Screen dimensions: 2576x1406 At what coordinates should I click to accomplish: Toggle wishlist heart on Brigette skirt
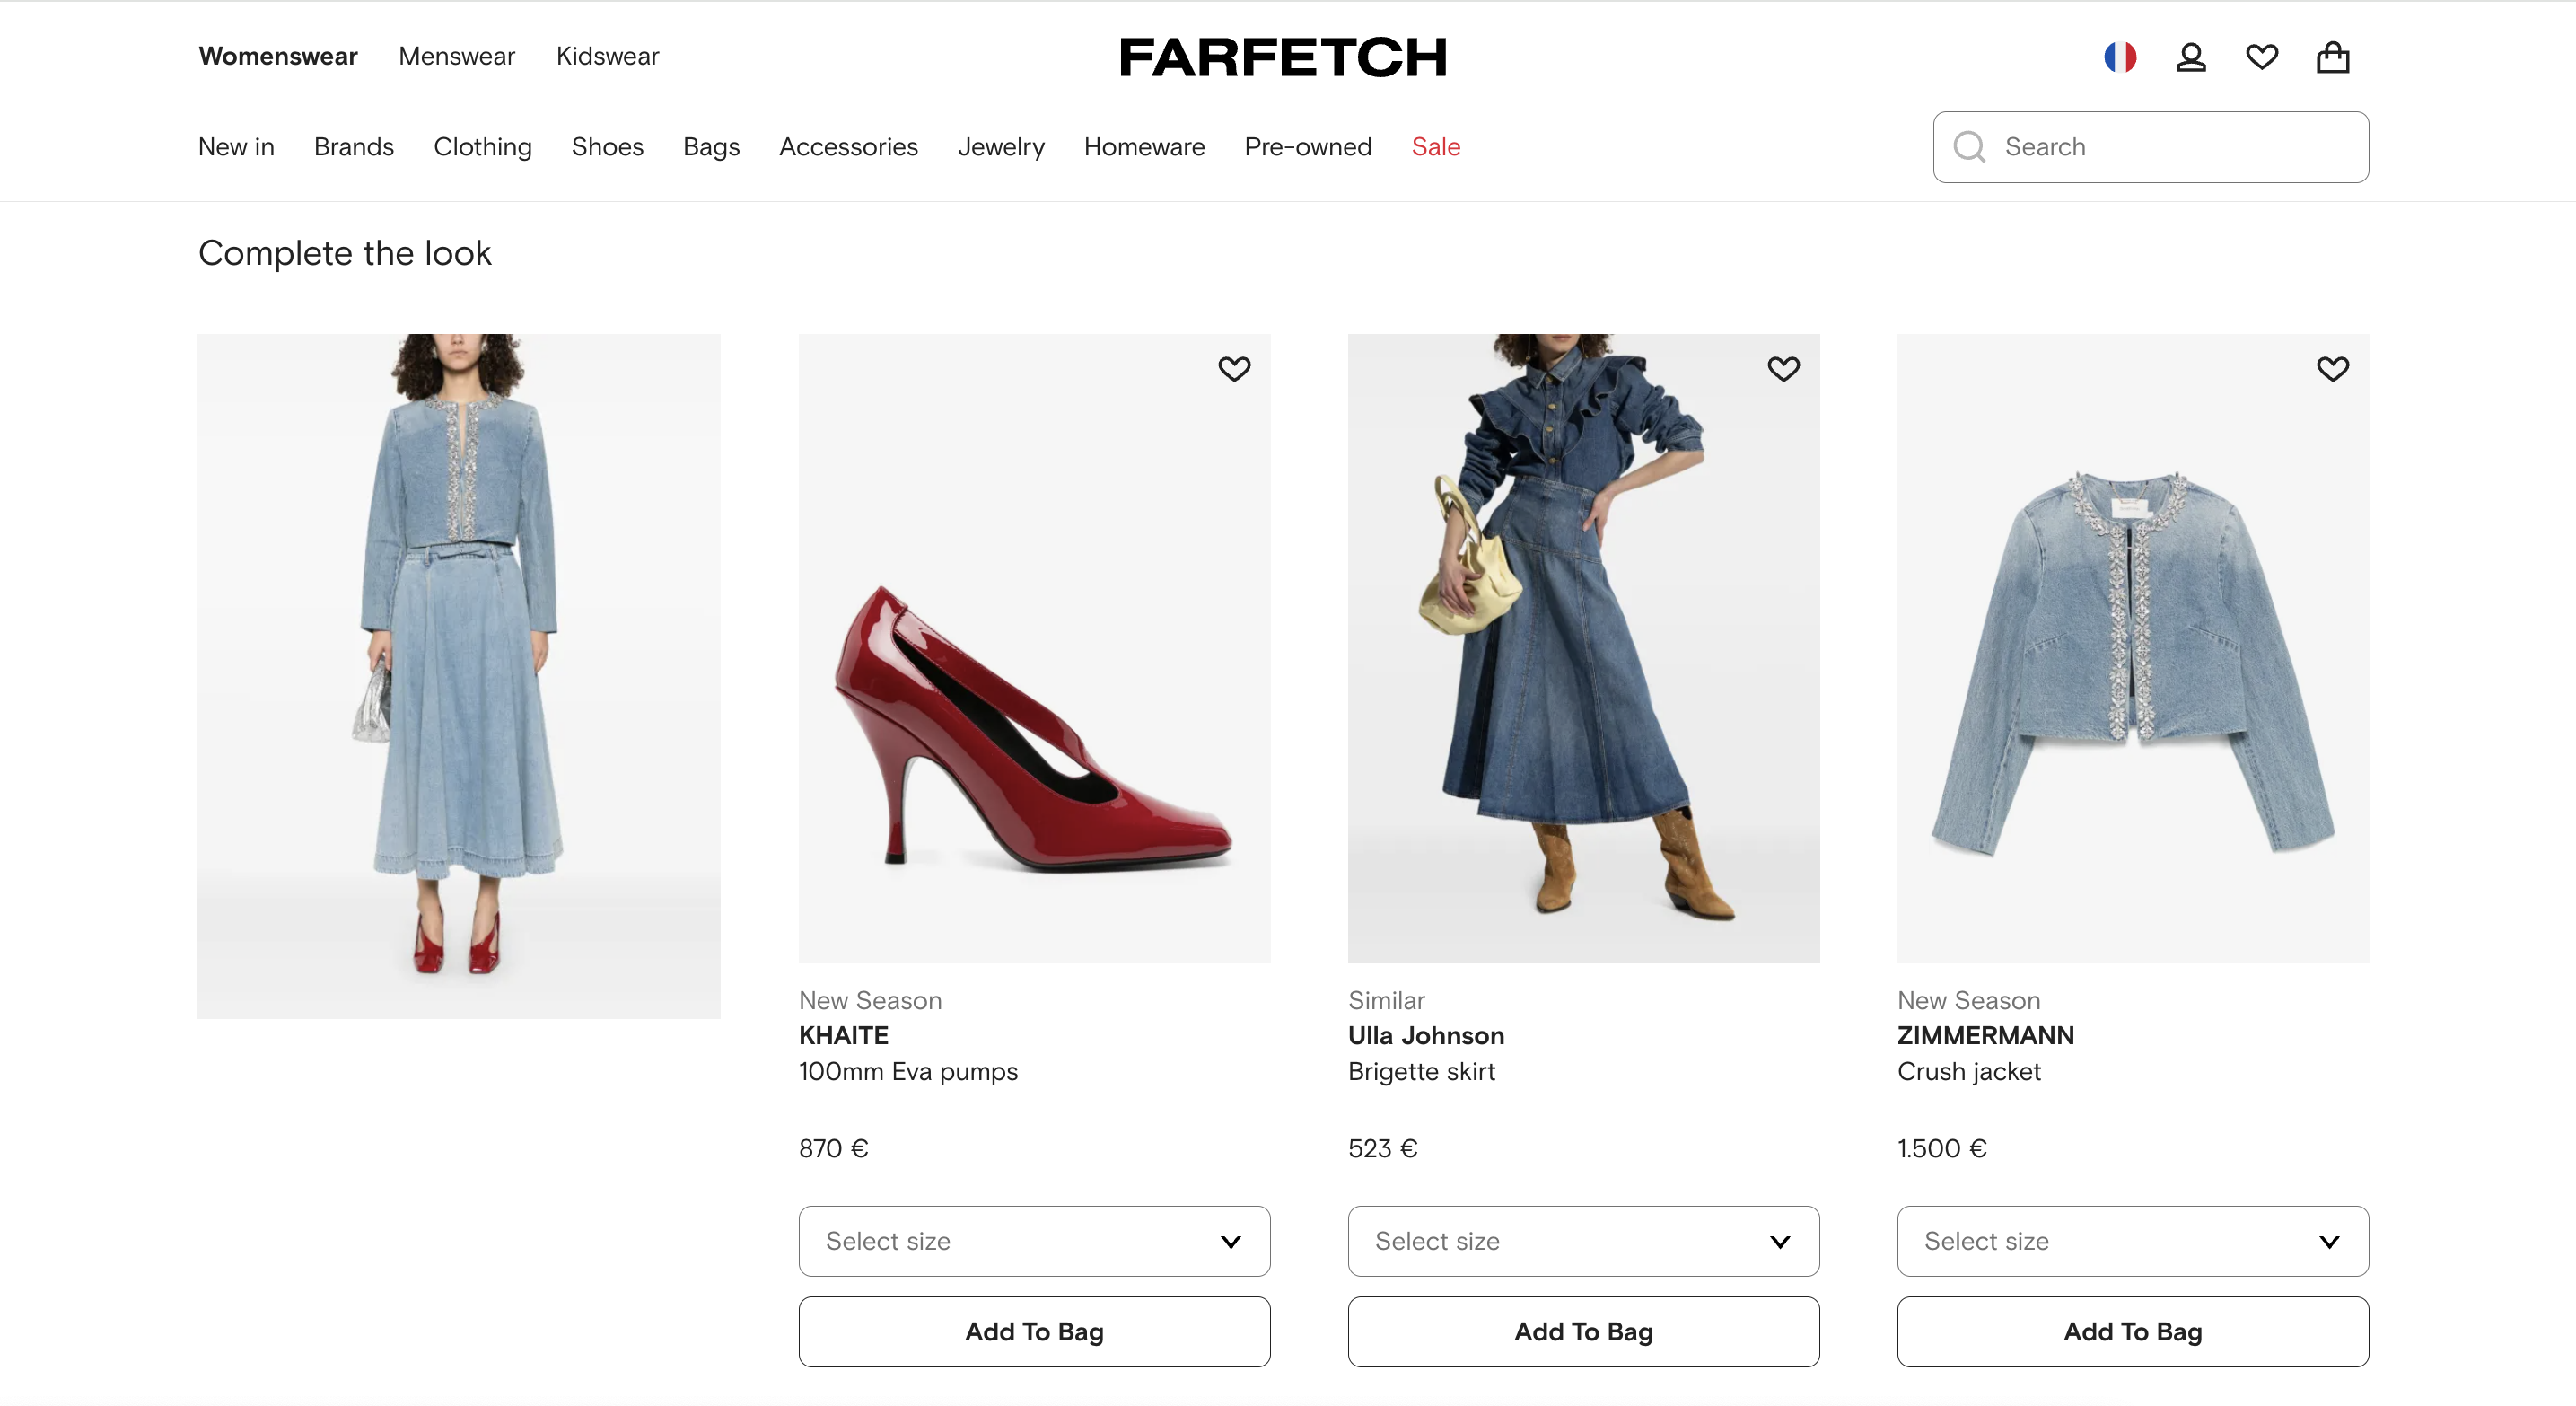point(1783,369)
